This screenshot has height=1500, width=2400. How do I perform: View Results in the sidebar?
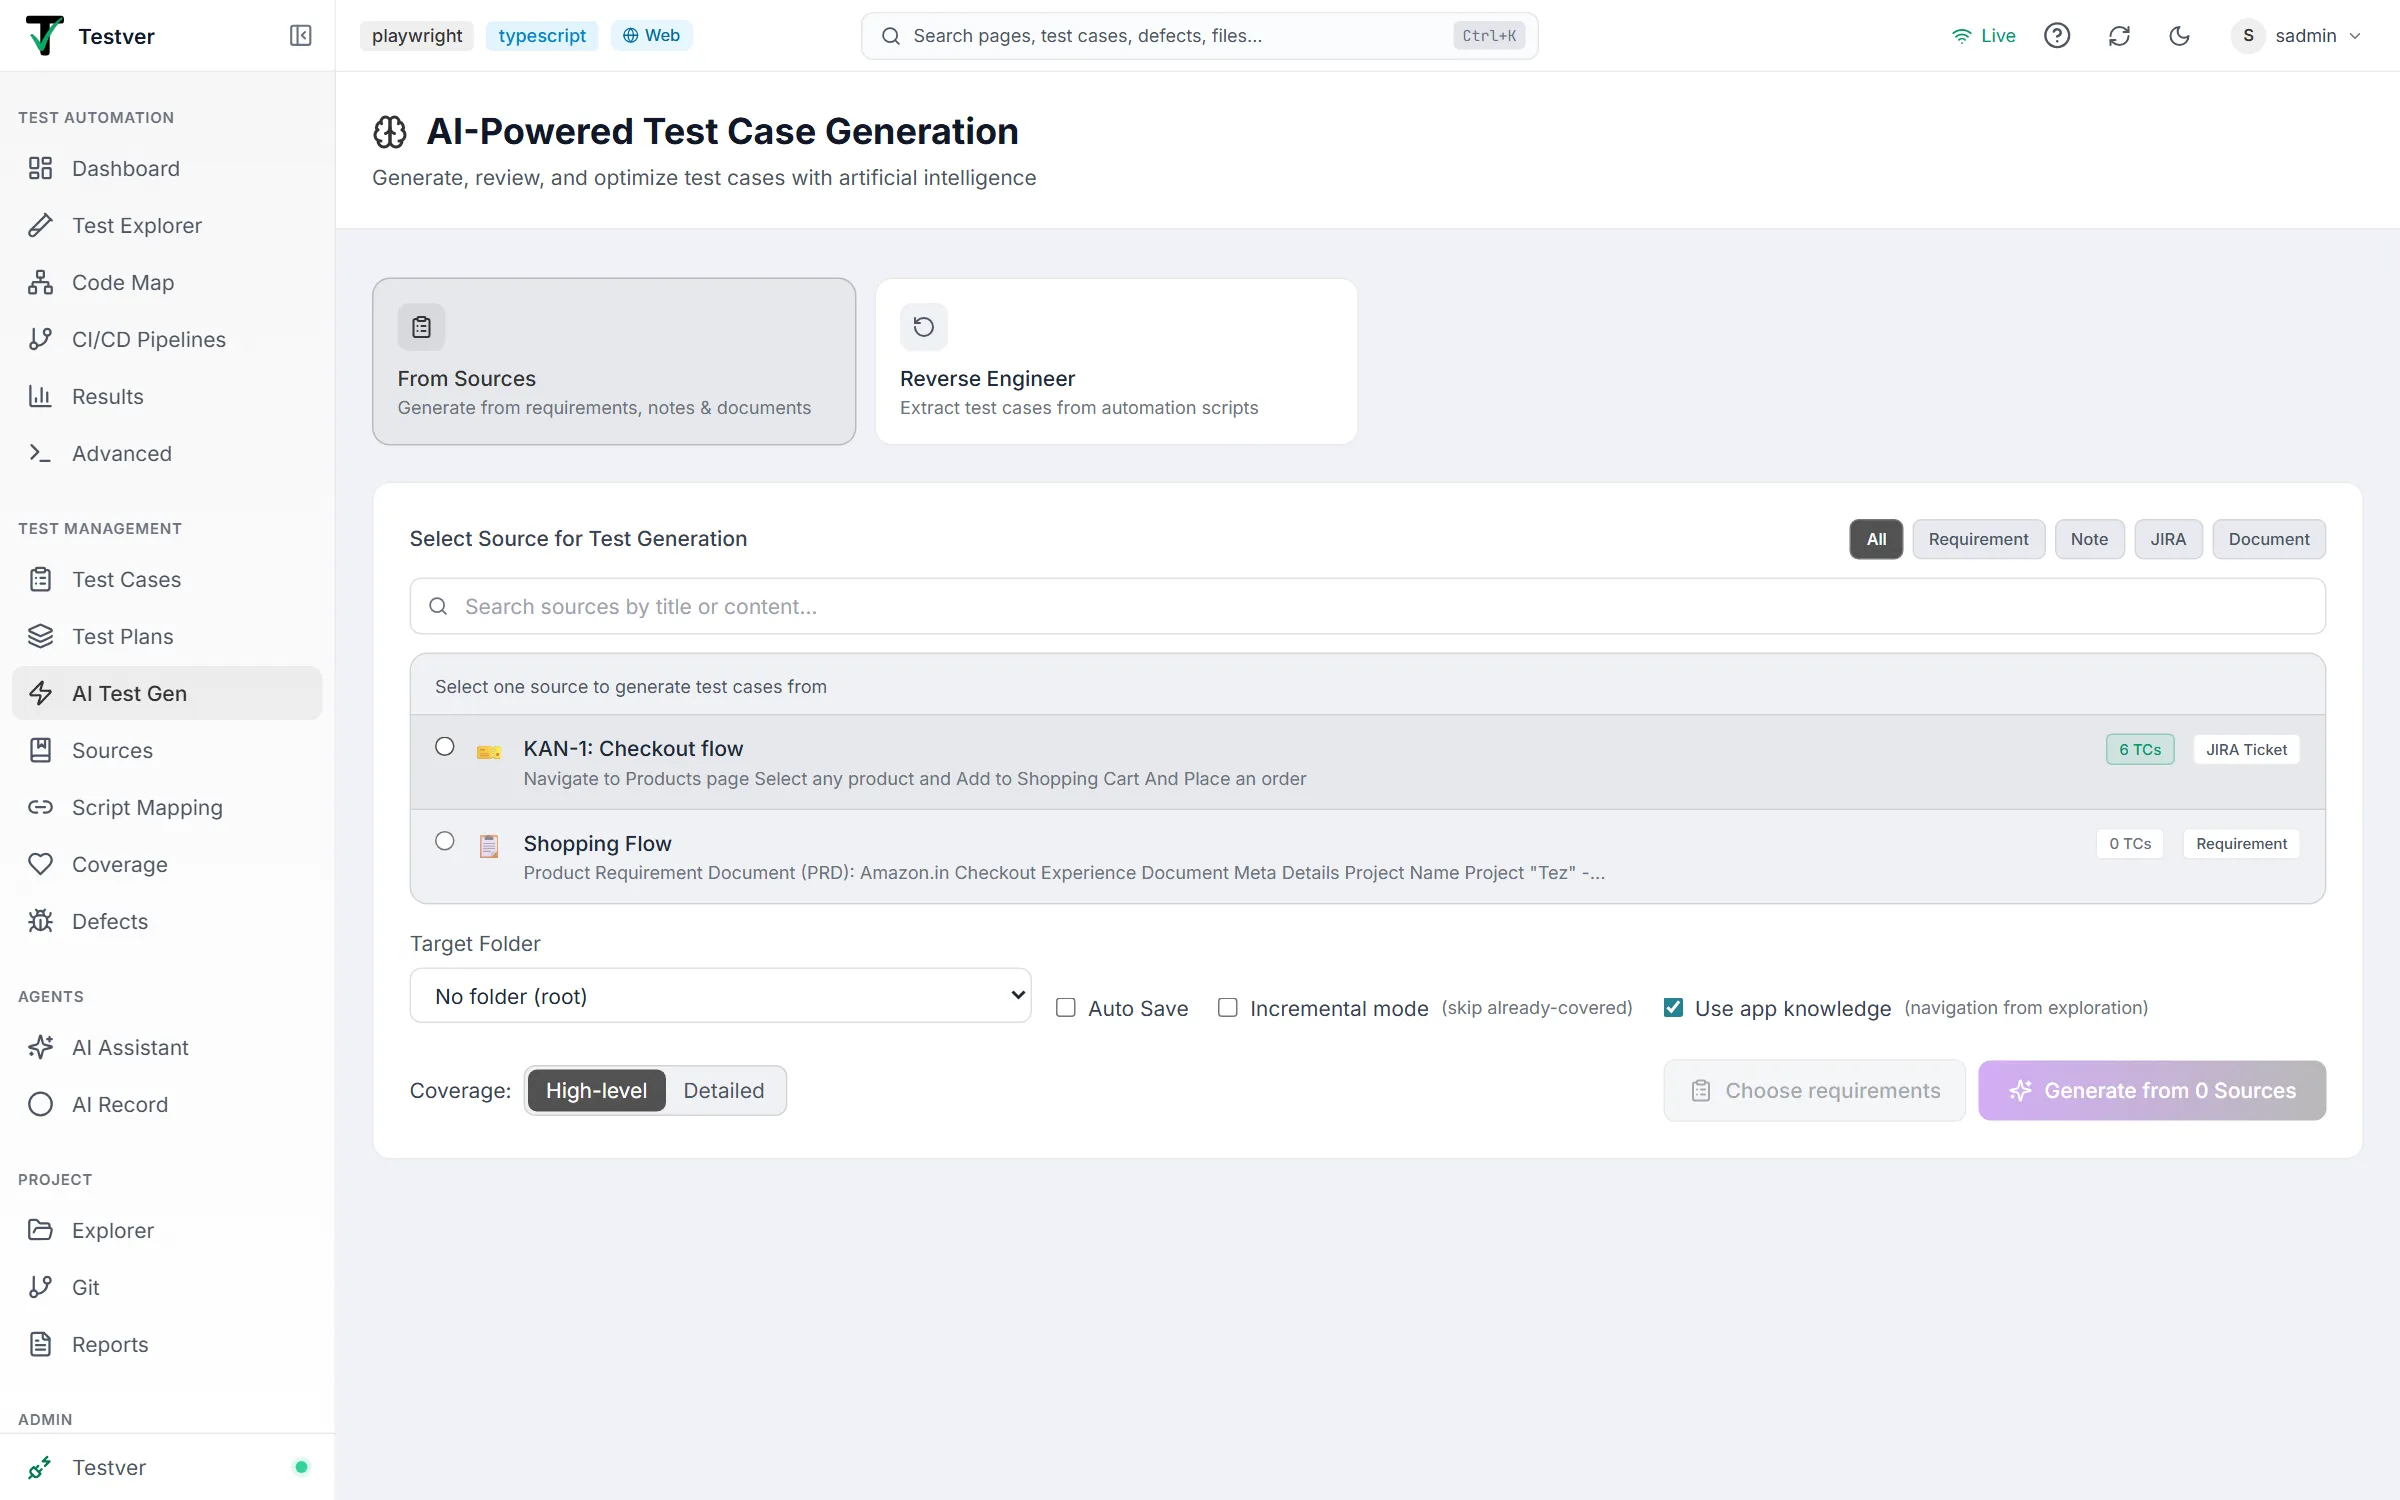[x=167, y=396]
